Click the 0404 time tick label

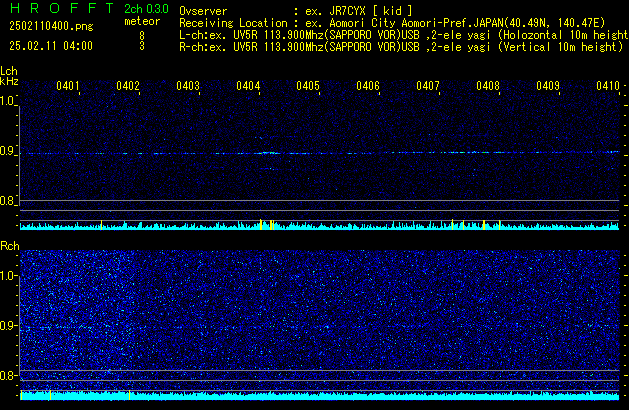pyautogui.click(x=248, y=86)
